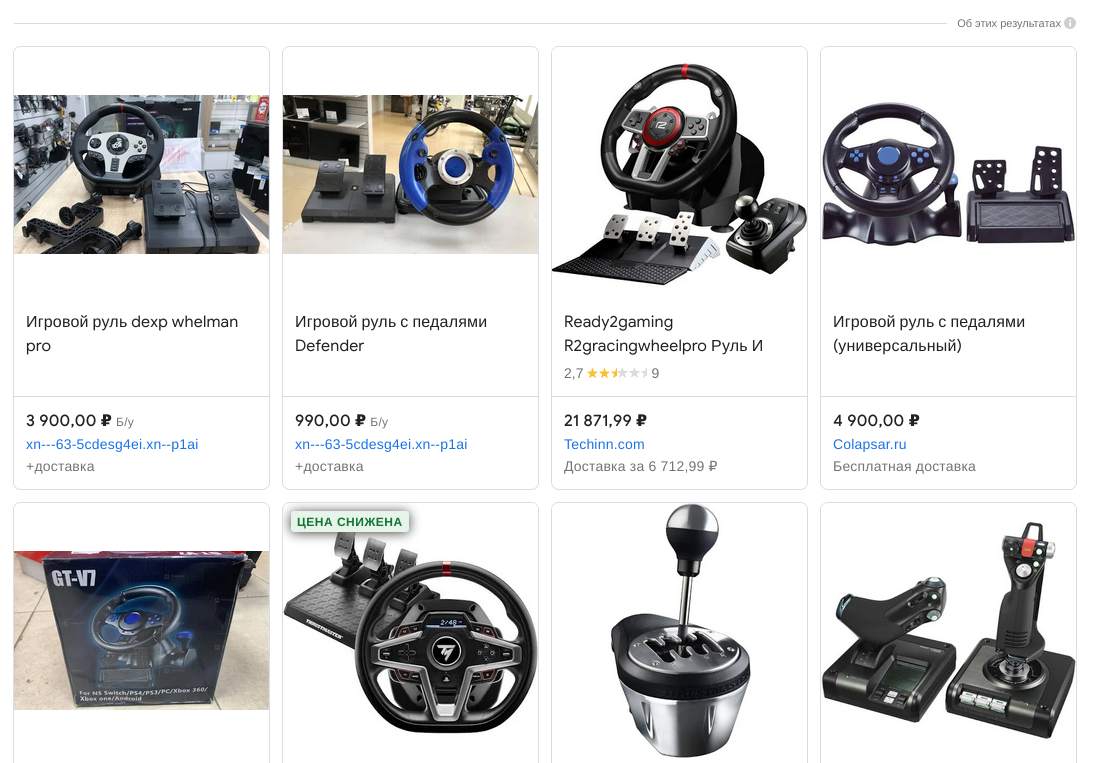
Task: Open the gear shifter product image
Action: [679, 630]
